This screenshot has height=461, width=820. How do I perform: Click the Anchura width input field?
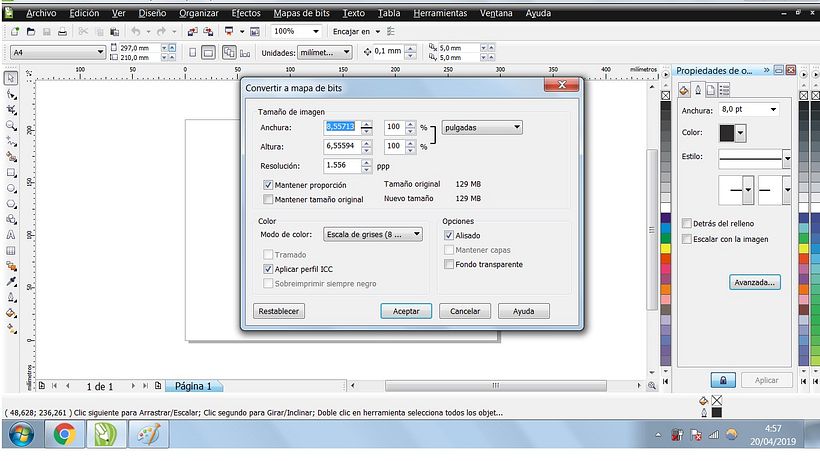tap(342, 126)
